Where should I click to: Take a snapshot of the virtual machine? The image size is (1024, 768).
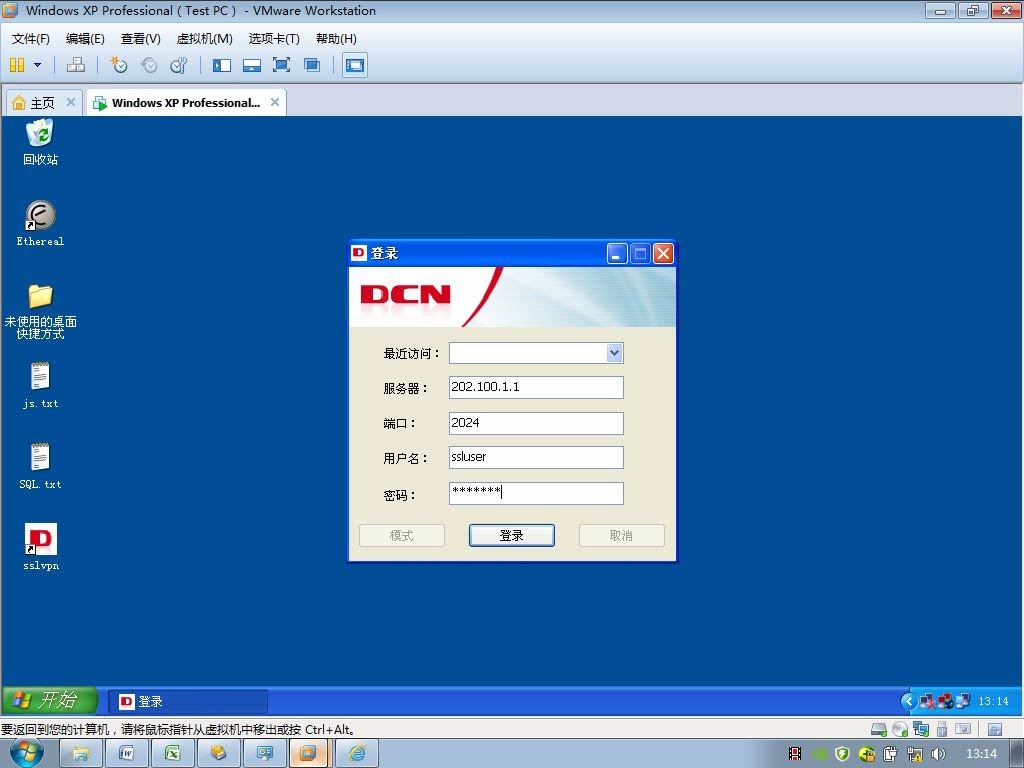point(118,65)
